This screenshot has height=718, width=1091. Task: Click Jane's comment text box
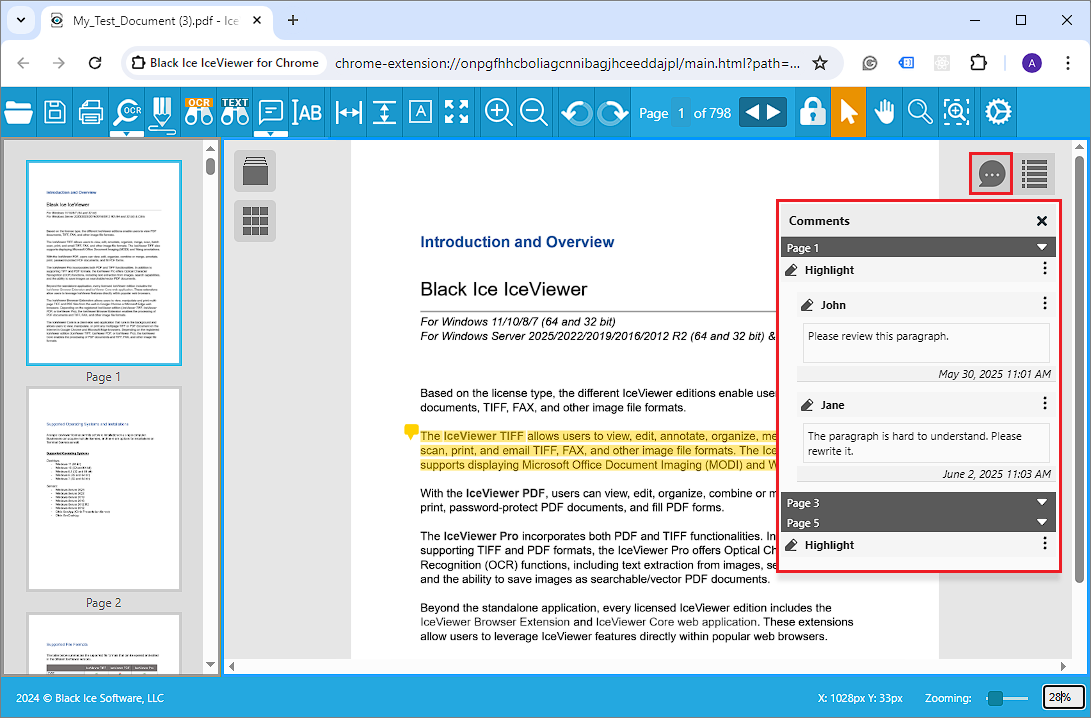(x=926, y=442)
